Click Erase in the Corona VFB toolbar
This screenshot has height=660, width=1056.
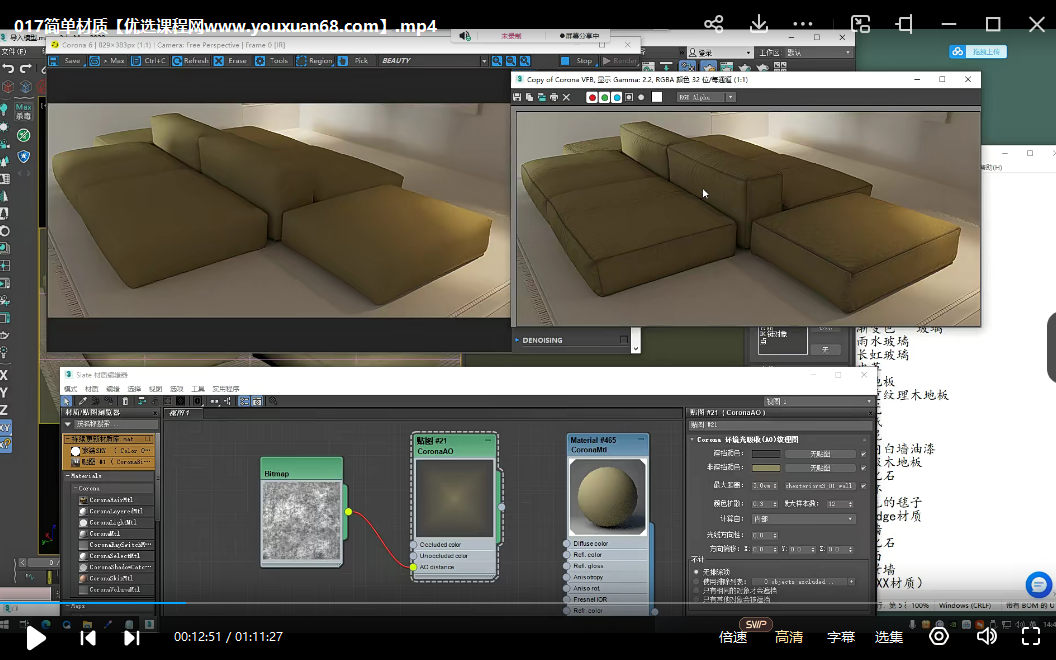pos(231,61)
